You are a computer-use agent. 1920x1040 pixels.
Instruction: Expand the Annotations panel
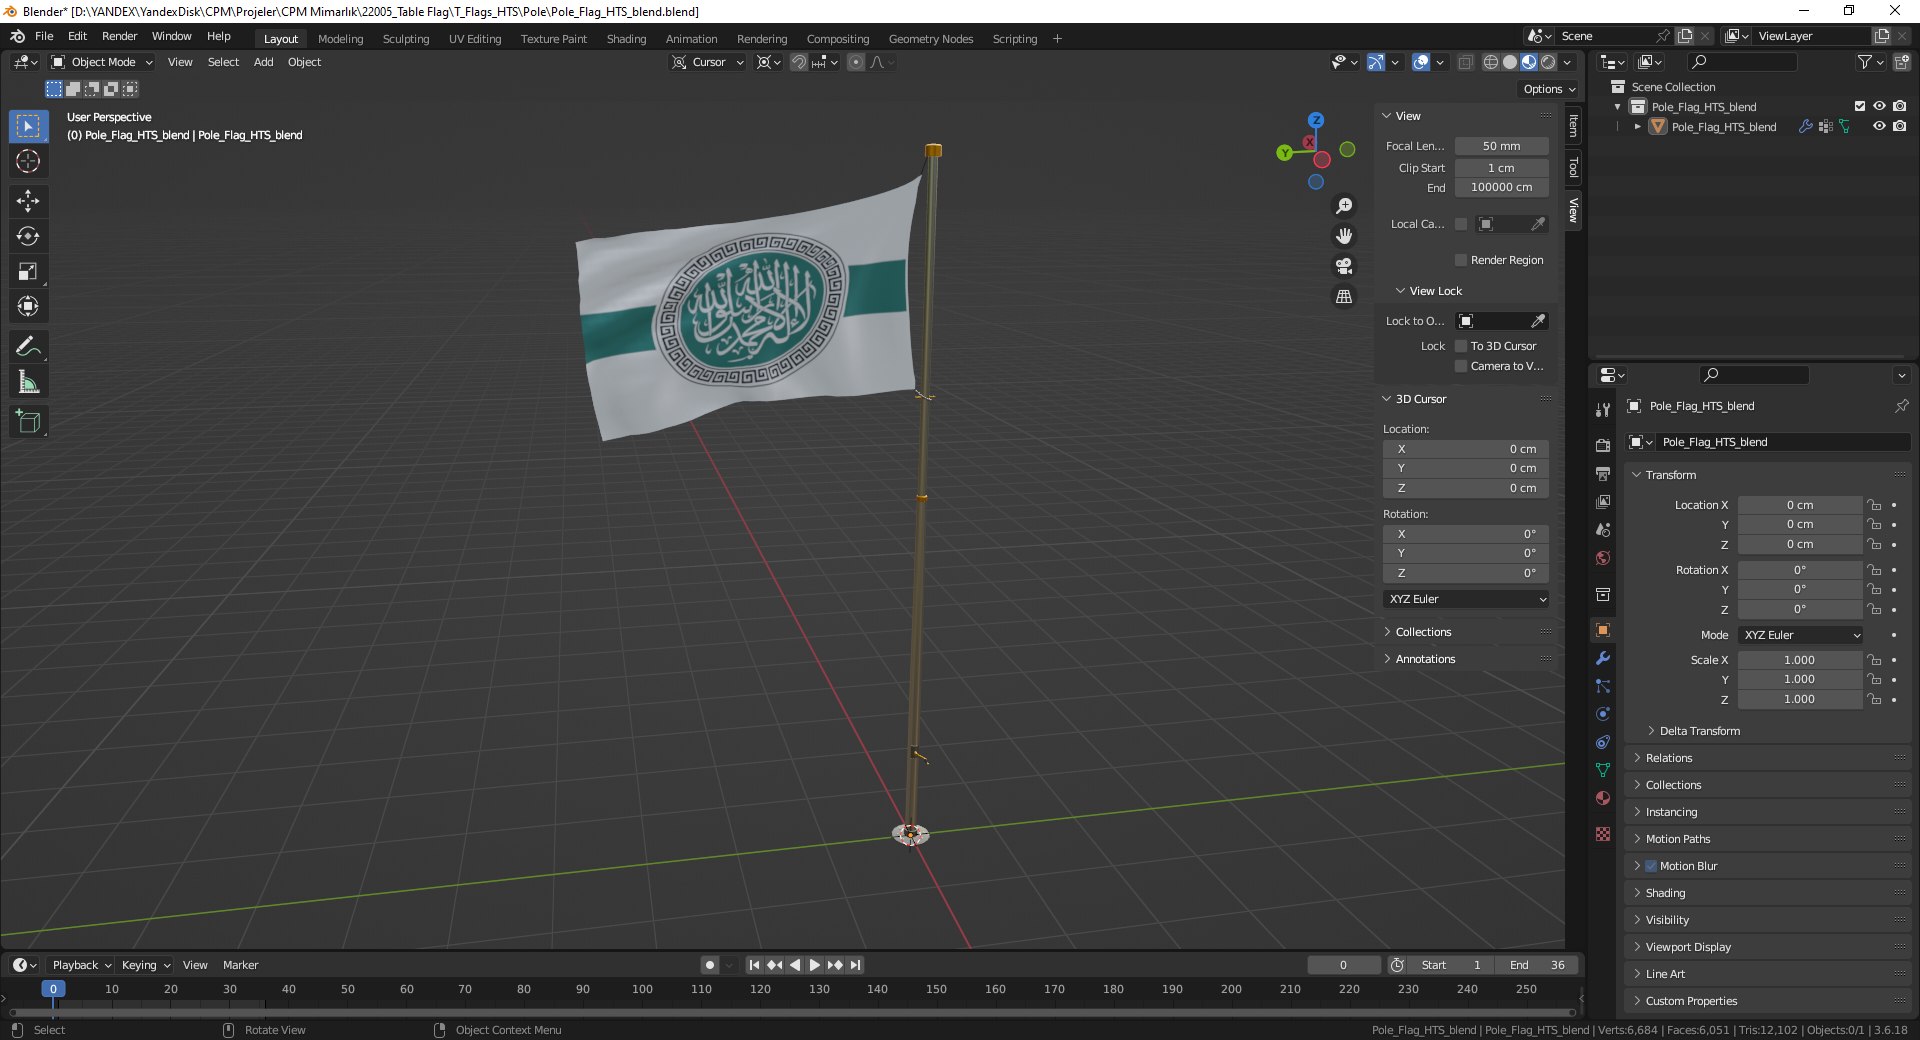[1424, 659]
